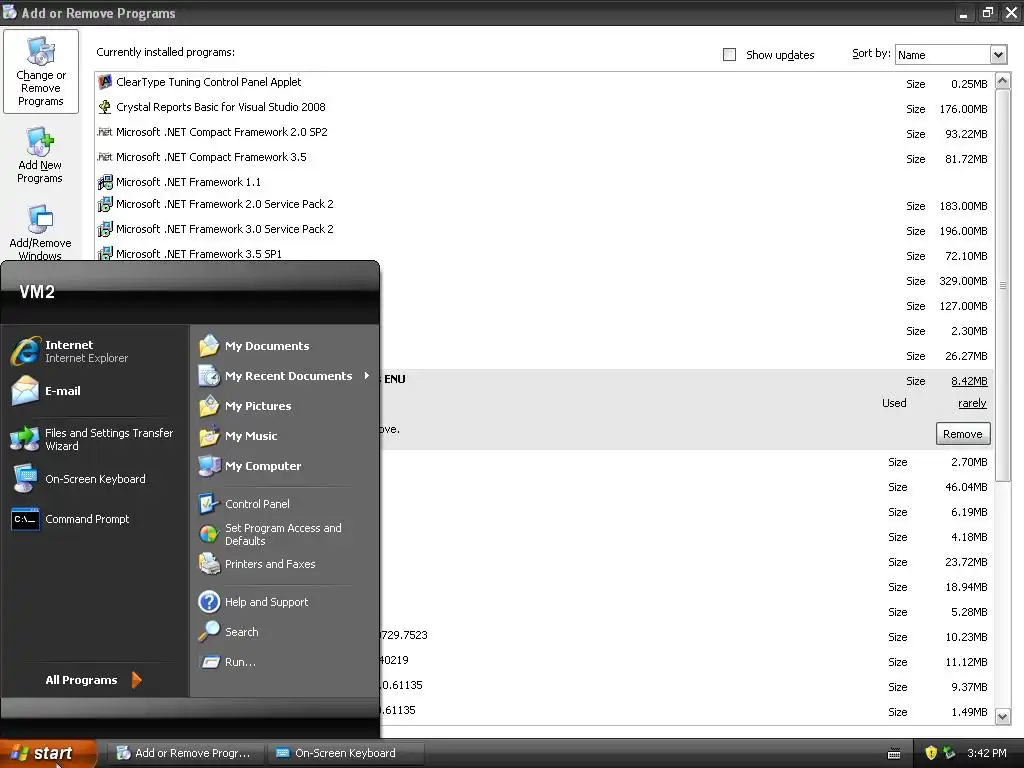Enable Show updates checkbox
1024x768 pixels.
tap(729, 55)
